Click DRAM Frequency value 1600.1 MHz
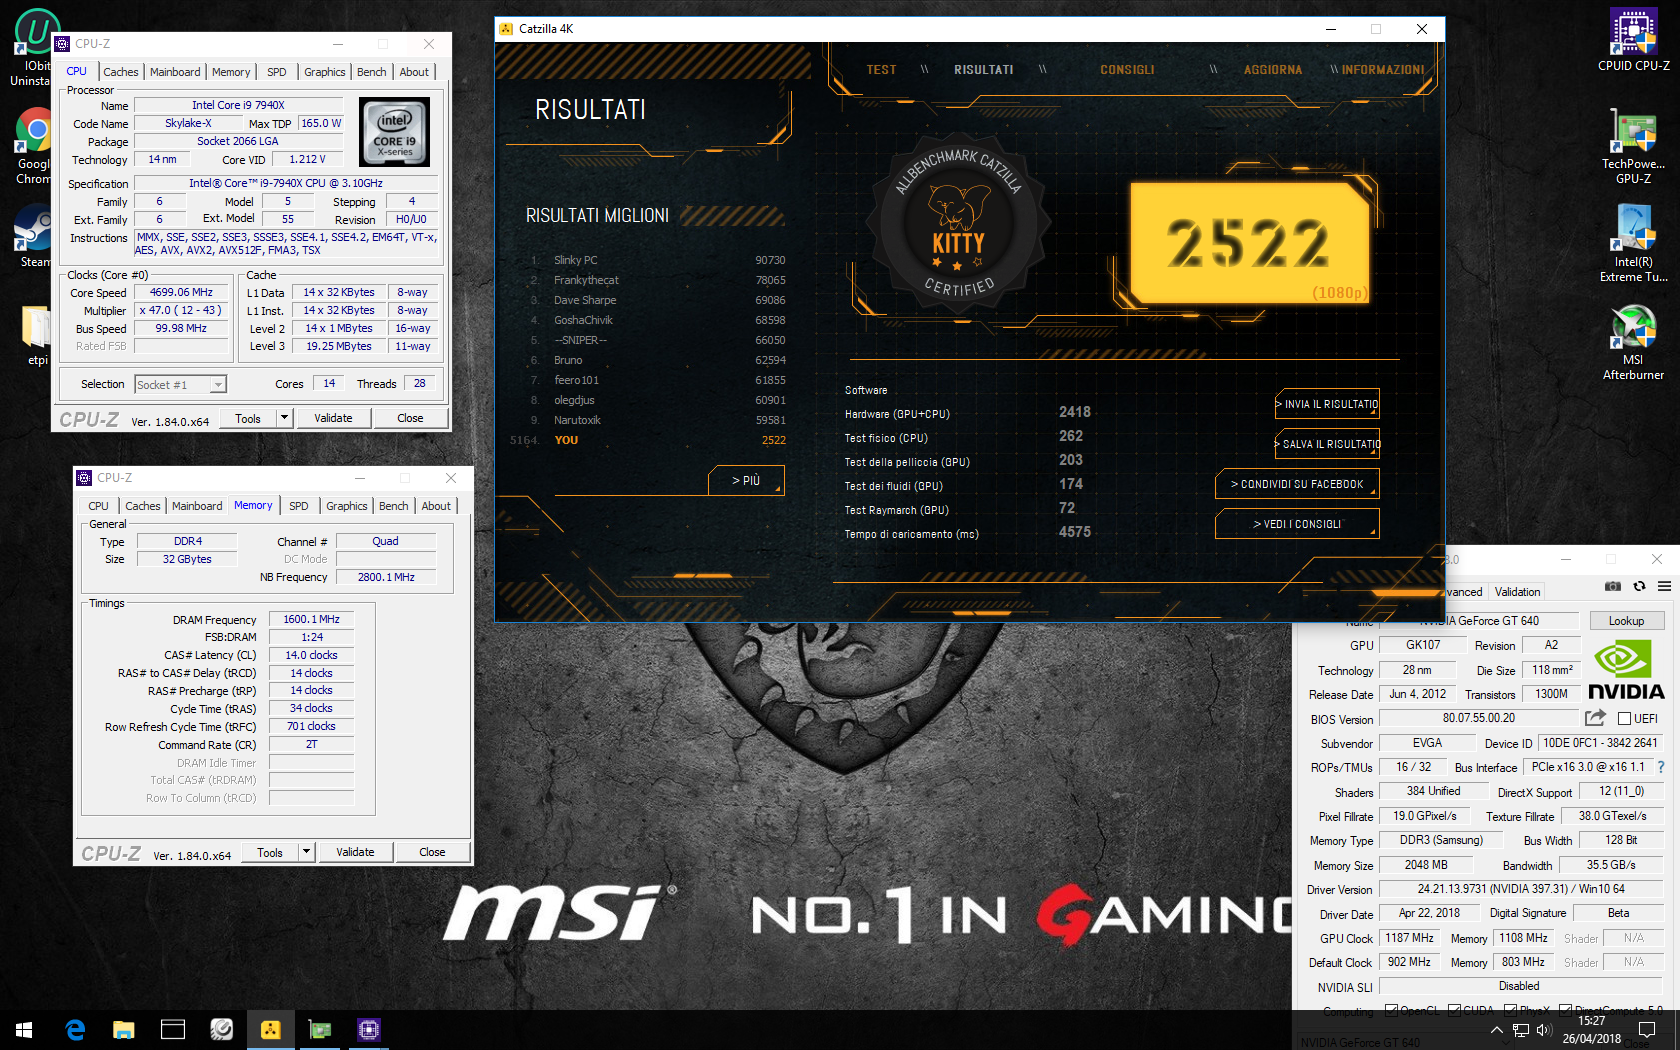The image size is (1680, 1050). click(x=311, y=619)
